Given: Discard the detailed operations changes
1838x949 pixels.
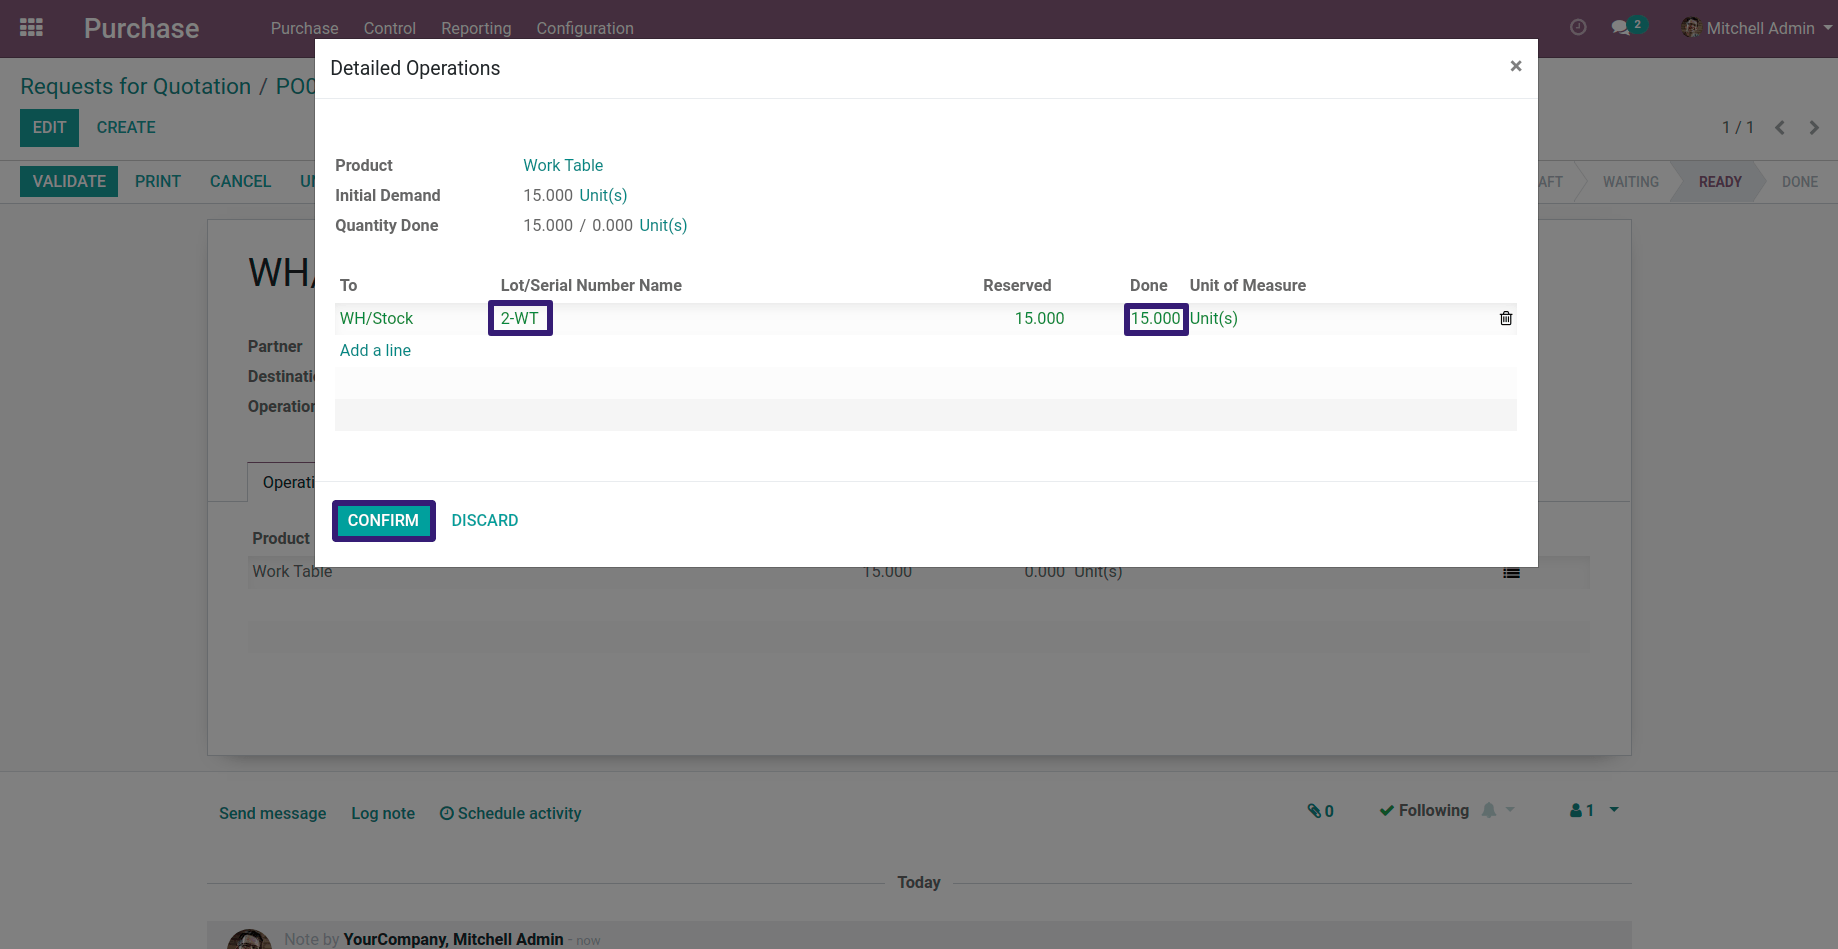Looking at the screenshot, I should [x=485, y=520].
